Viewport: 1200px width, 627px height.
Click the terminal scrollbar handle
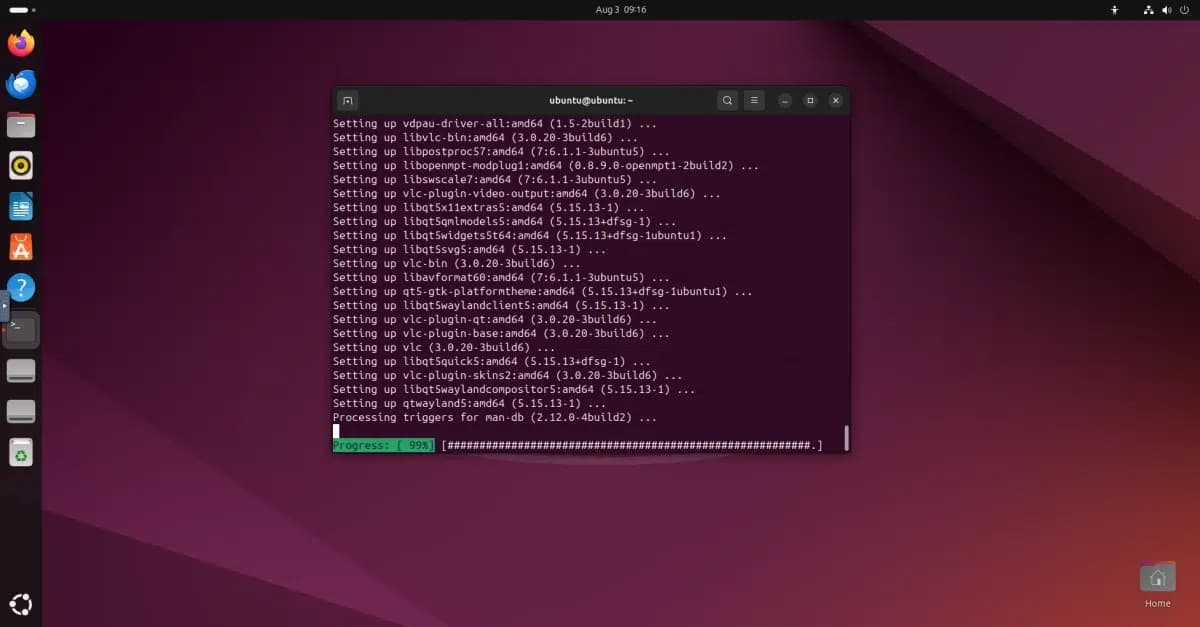(x=846, y=438)
